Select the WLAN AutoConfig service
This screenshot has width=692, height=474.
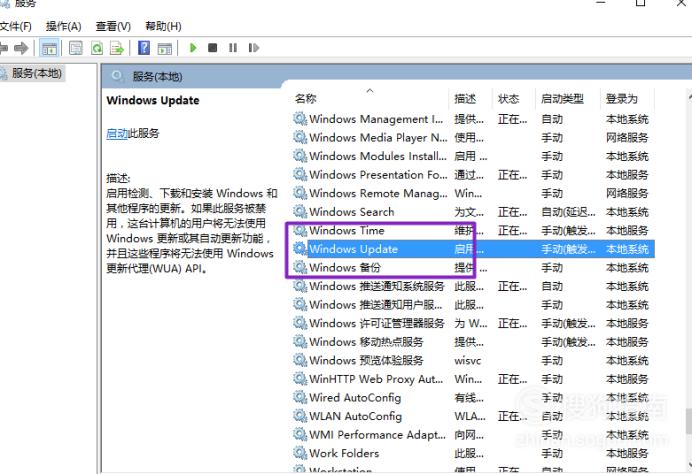(473, 416)
